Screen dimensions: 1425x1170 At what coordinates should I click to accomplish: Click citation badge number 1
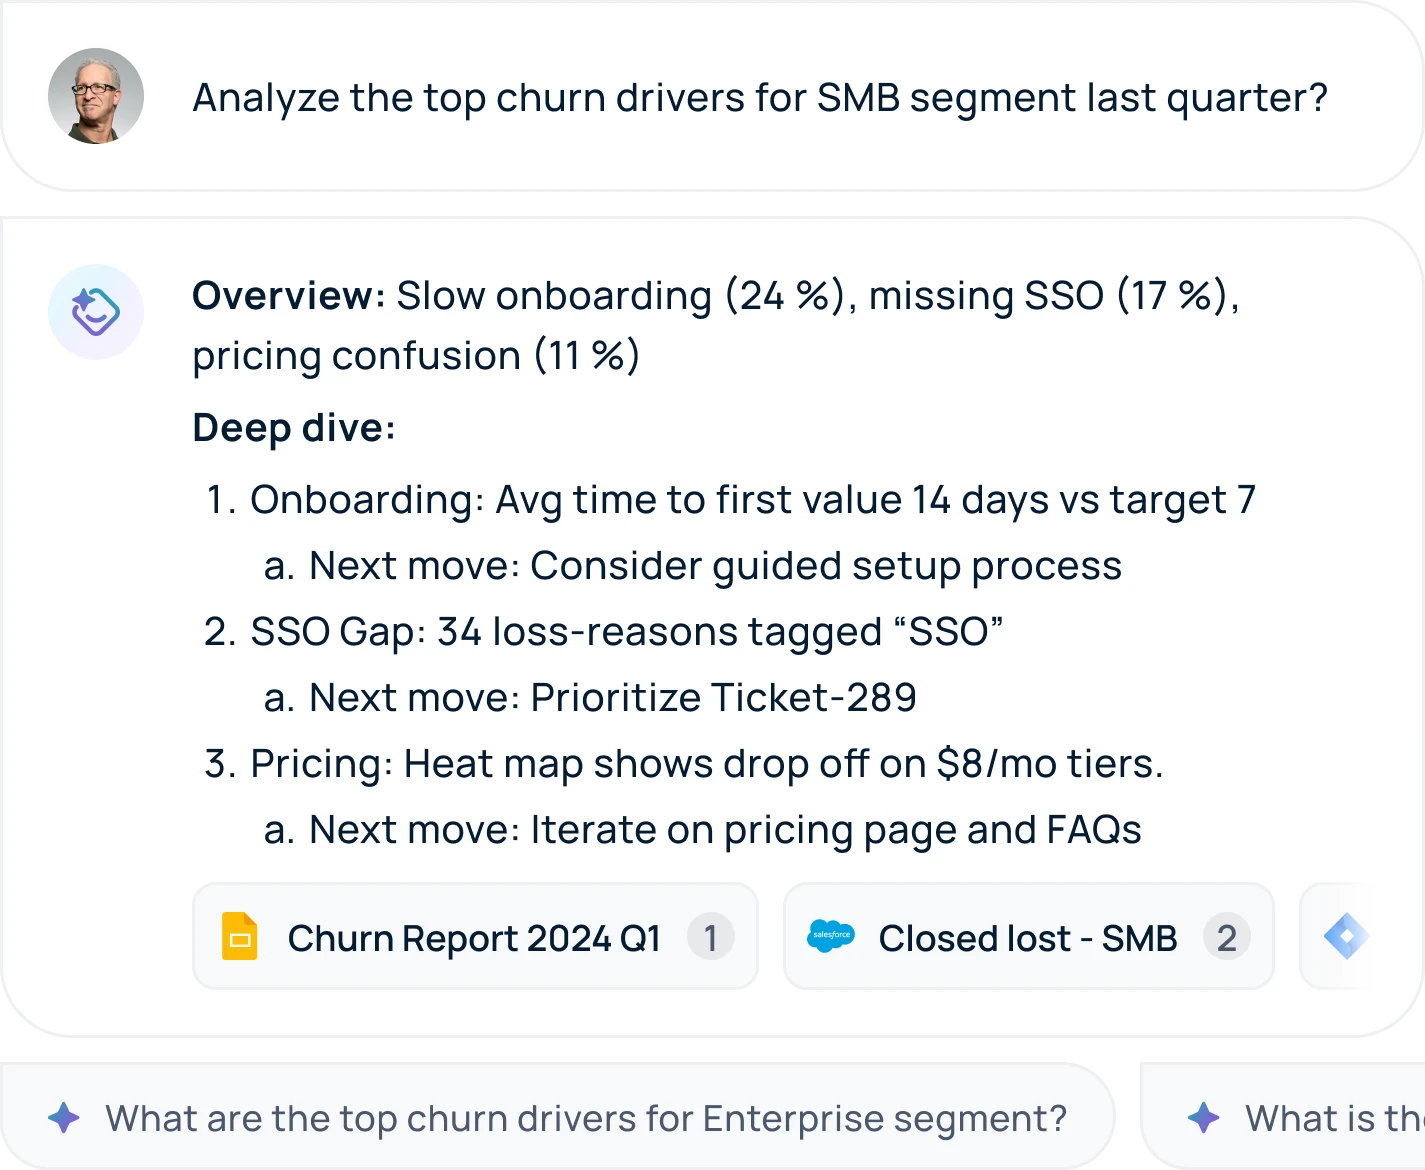tap(710, 938)
